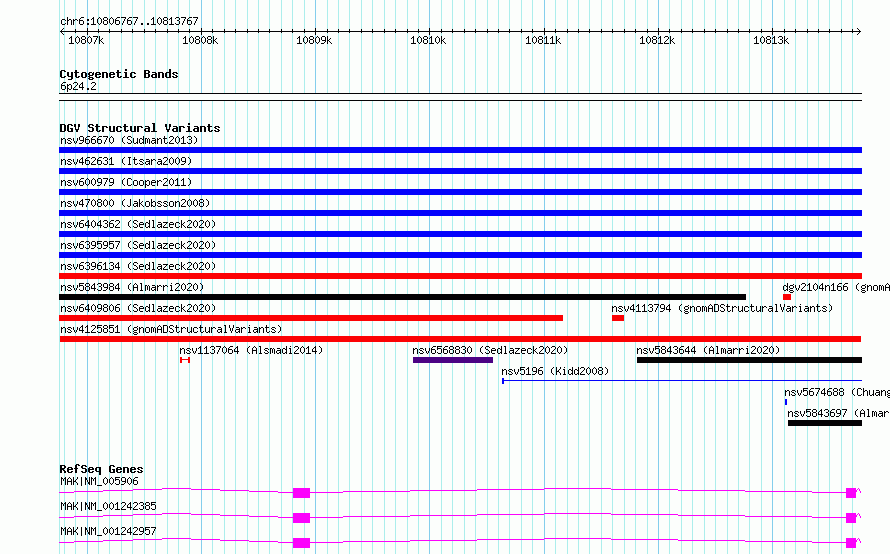Open the MAK|NM_005906 transcript label

(99, 481)
